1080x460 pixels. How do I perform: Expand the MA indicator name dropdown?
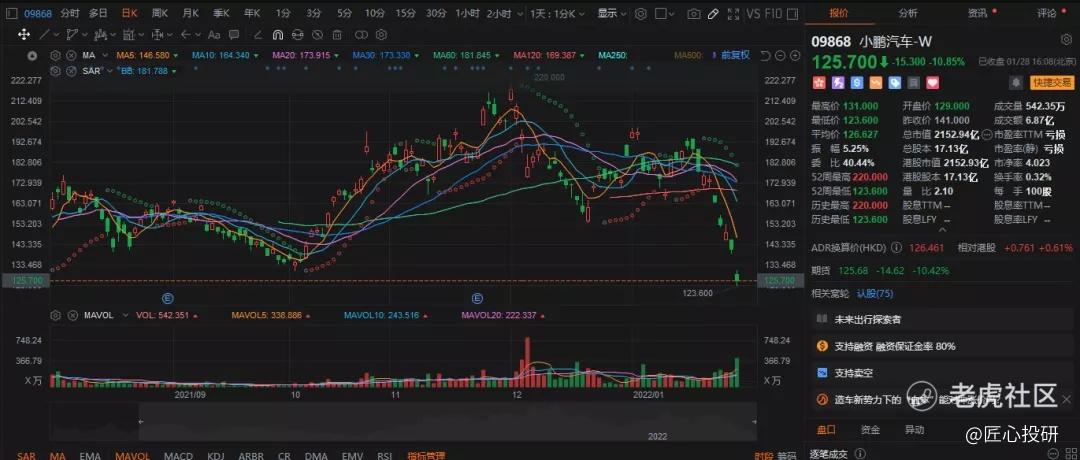coord(105,56)
